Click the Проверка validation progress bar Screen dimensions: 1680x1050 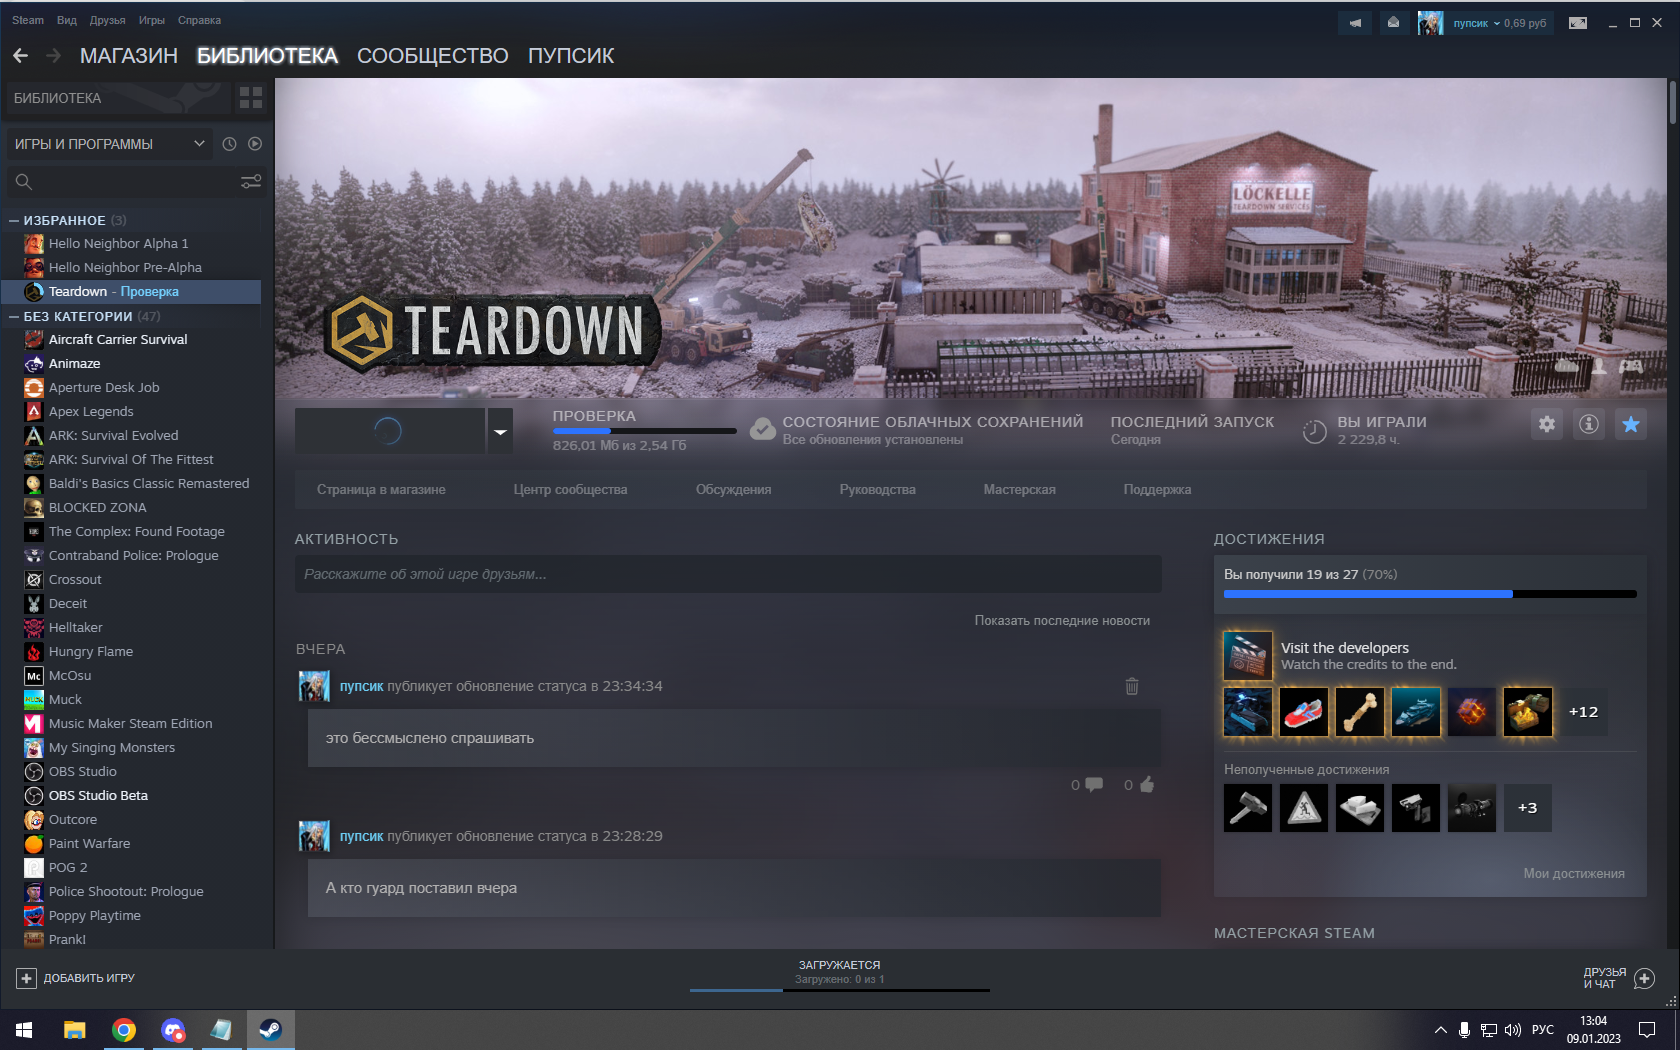[644, 431]
